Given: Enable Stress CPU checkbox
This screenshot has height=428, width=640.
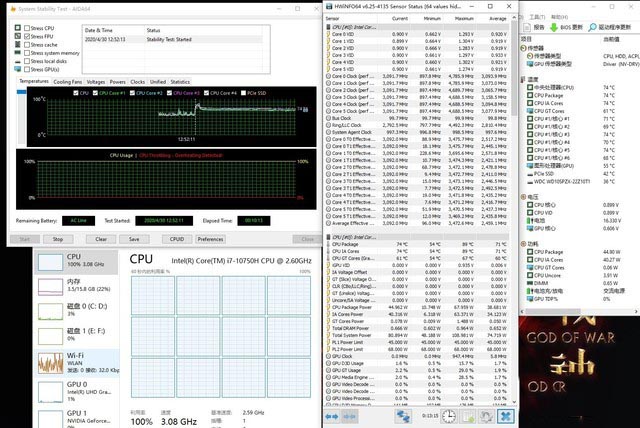Looking at the screenshot, I should 27,28.
